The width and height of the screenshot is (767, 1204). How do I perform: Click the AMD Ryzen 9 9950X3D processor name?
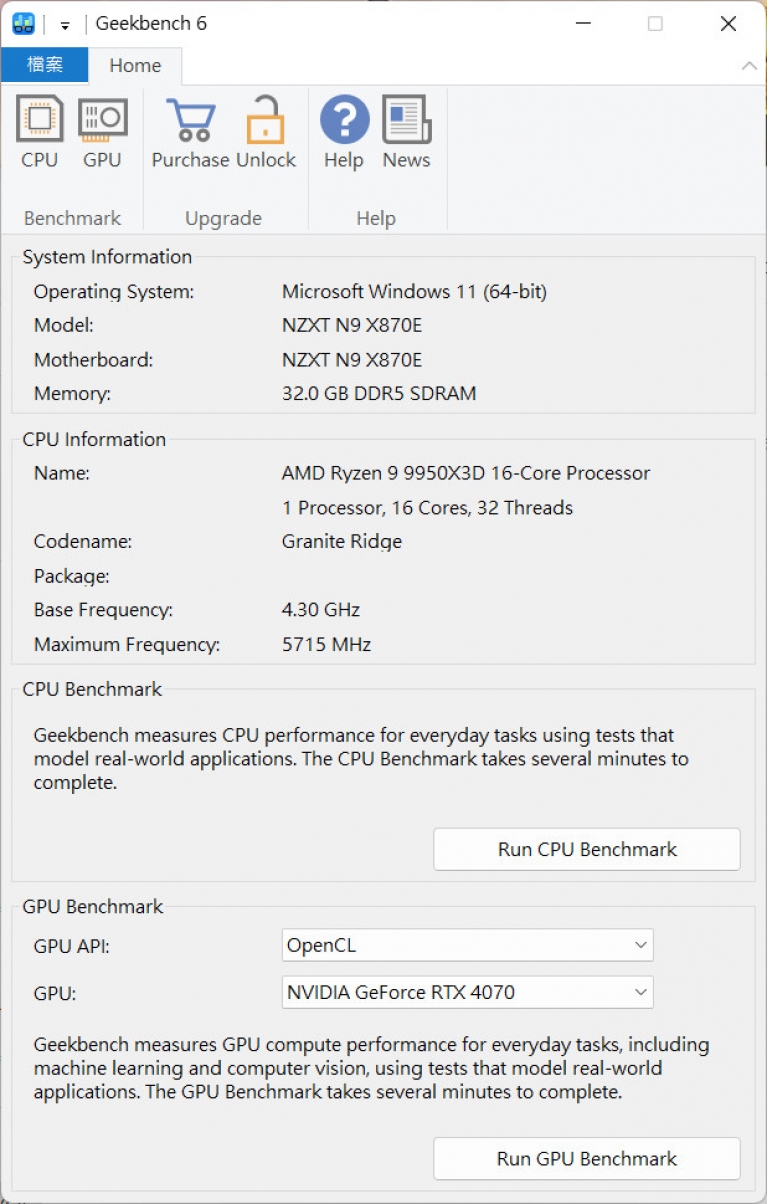pyautogui.click(x=466, y=473)
